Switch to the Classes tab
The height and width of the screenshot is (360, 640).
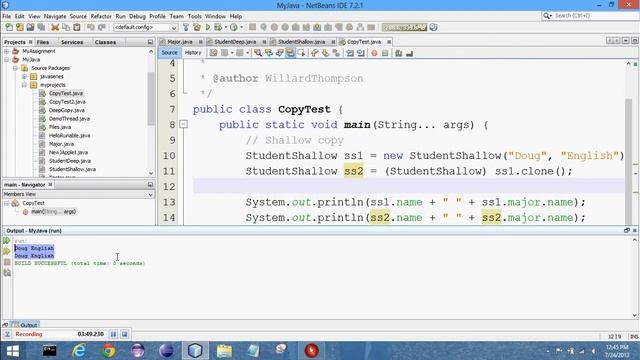click(105, 42)
